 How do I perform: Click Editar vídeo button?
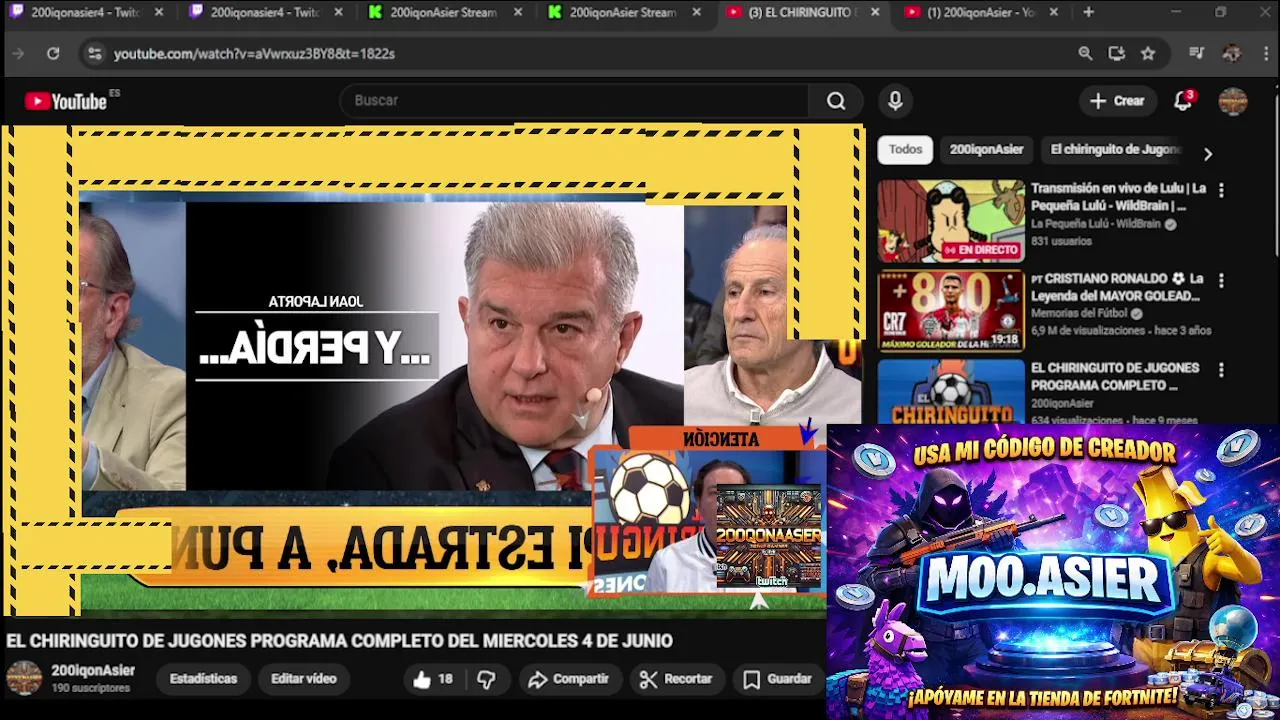click(x=303, y=679)
